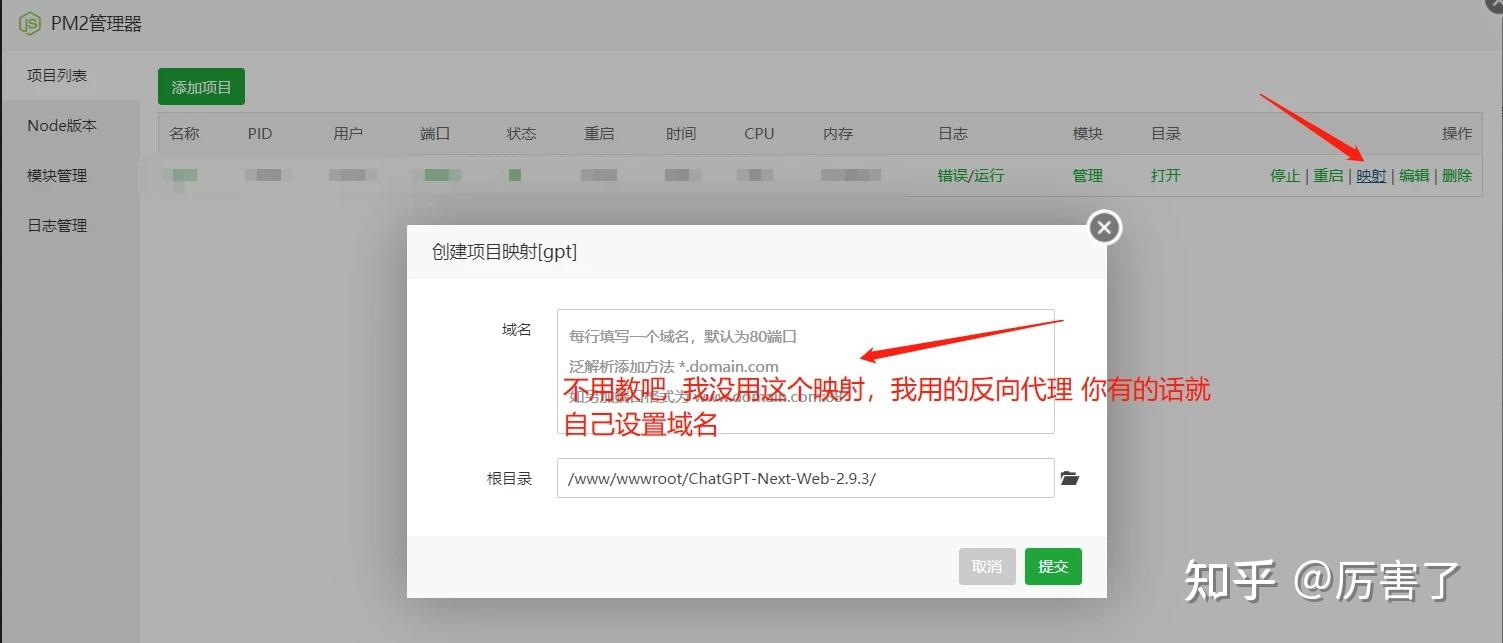
Task: Submit the mapping with 提交 button
Action: pos(1053,566)
